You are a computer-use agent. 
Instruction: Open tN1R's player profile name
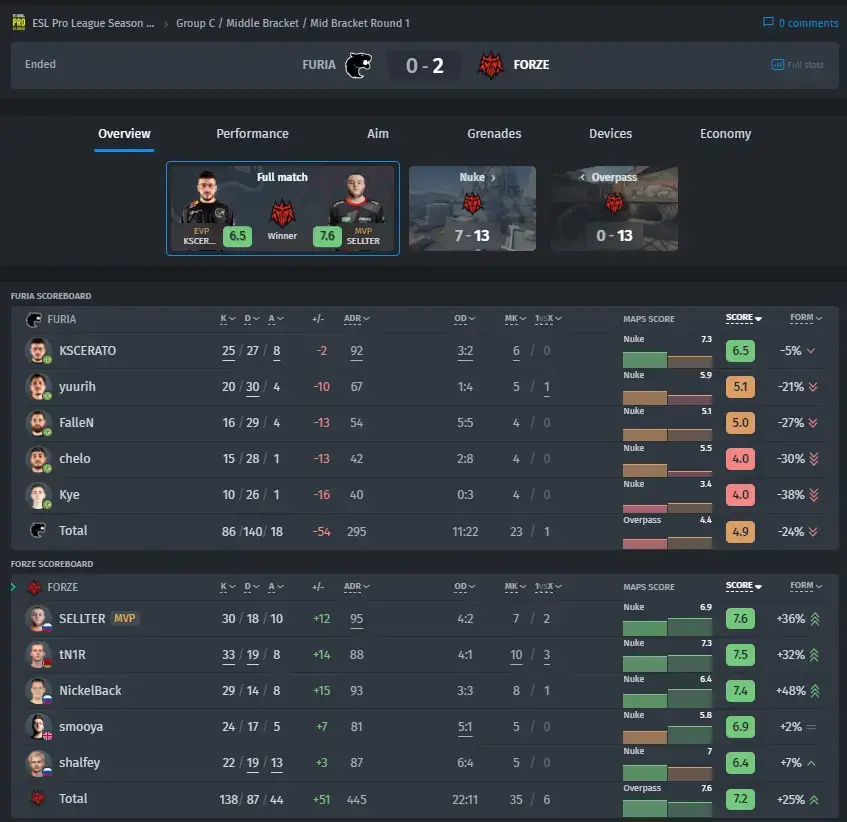72,655
